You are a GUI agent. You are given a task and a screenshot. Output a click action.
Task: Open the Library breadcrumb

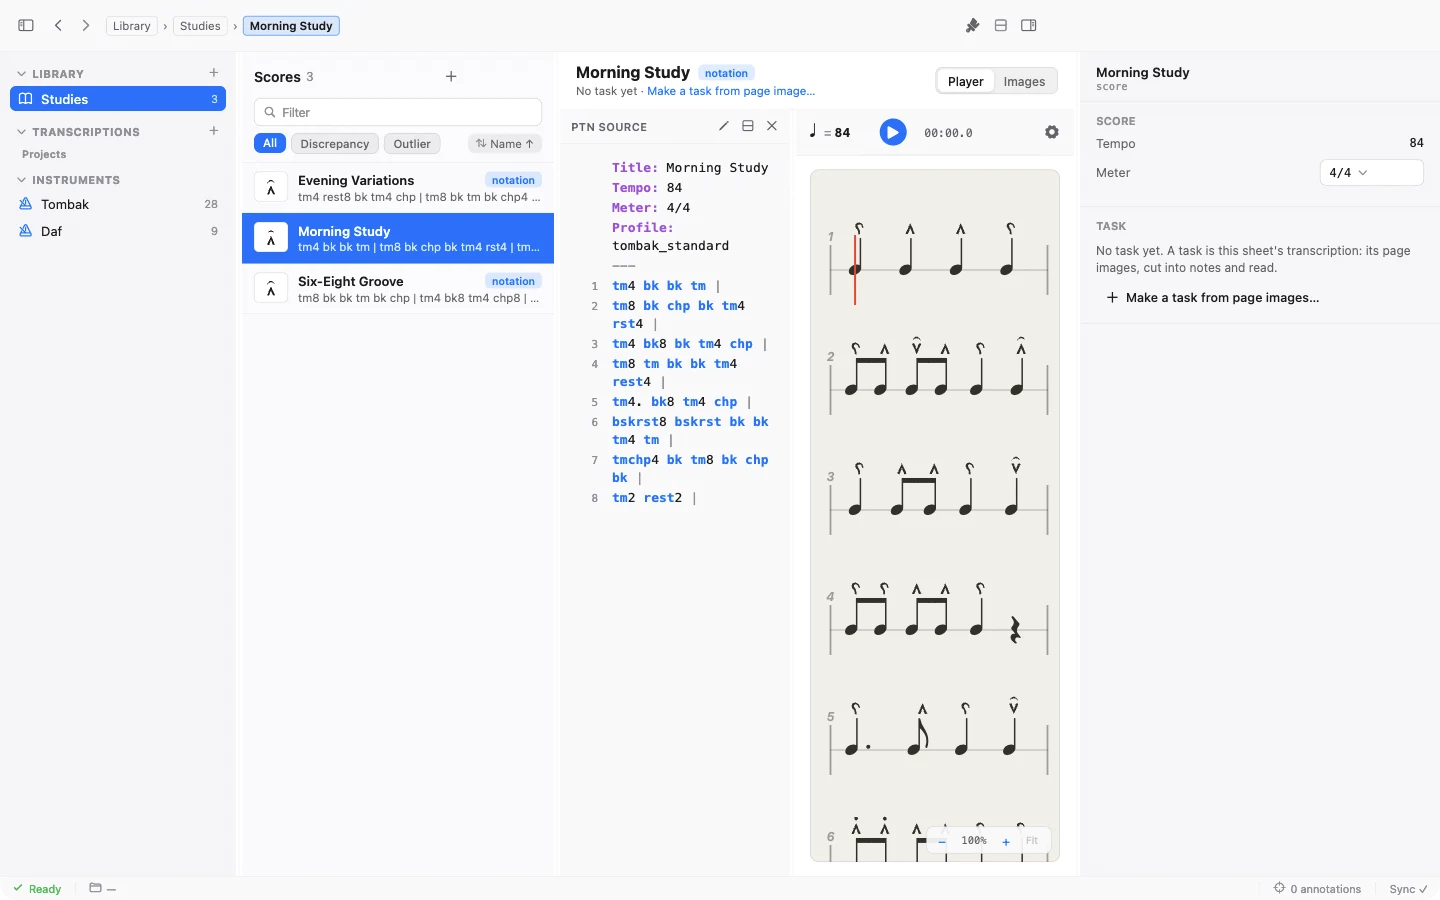(132, 26)
